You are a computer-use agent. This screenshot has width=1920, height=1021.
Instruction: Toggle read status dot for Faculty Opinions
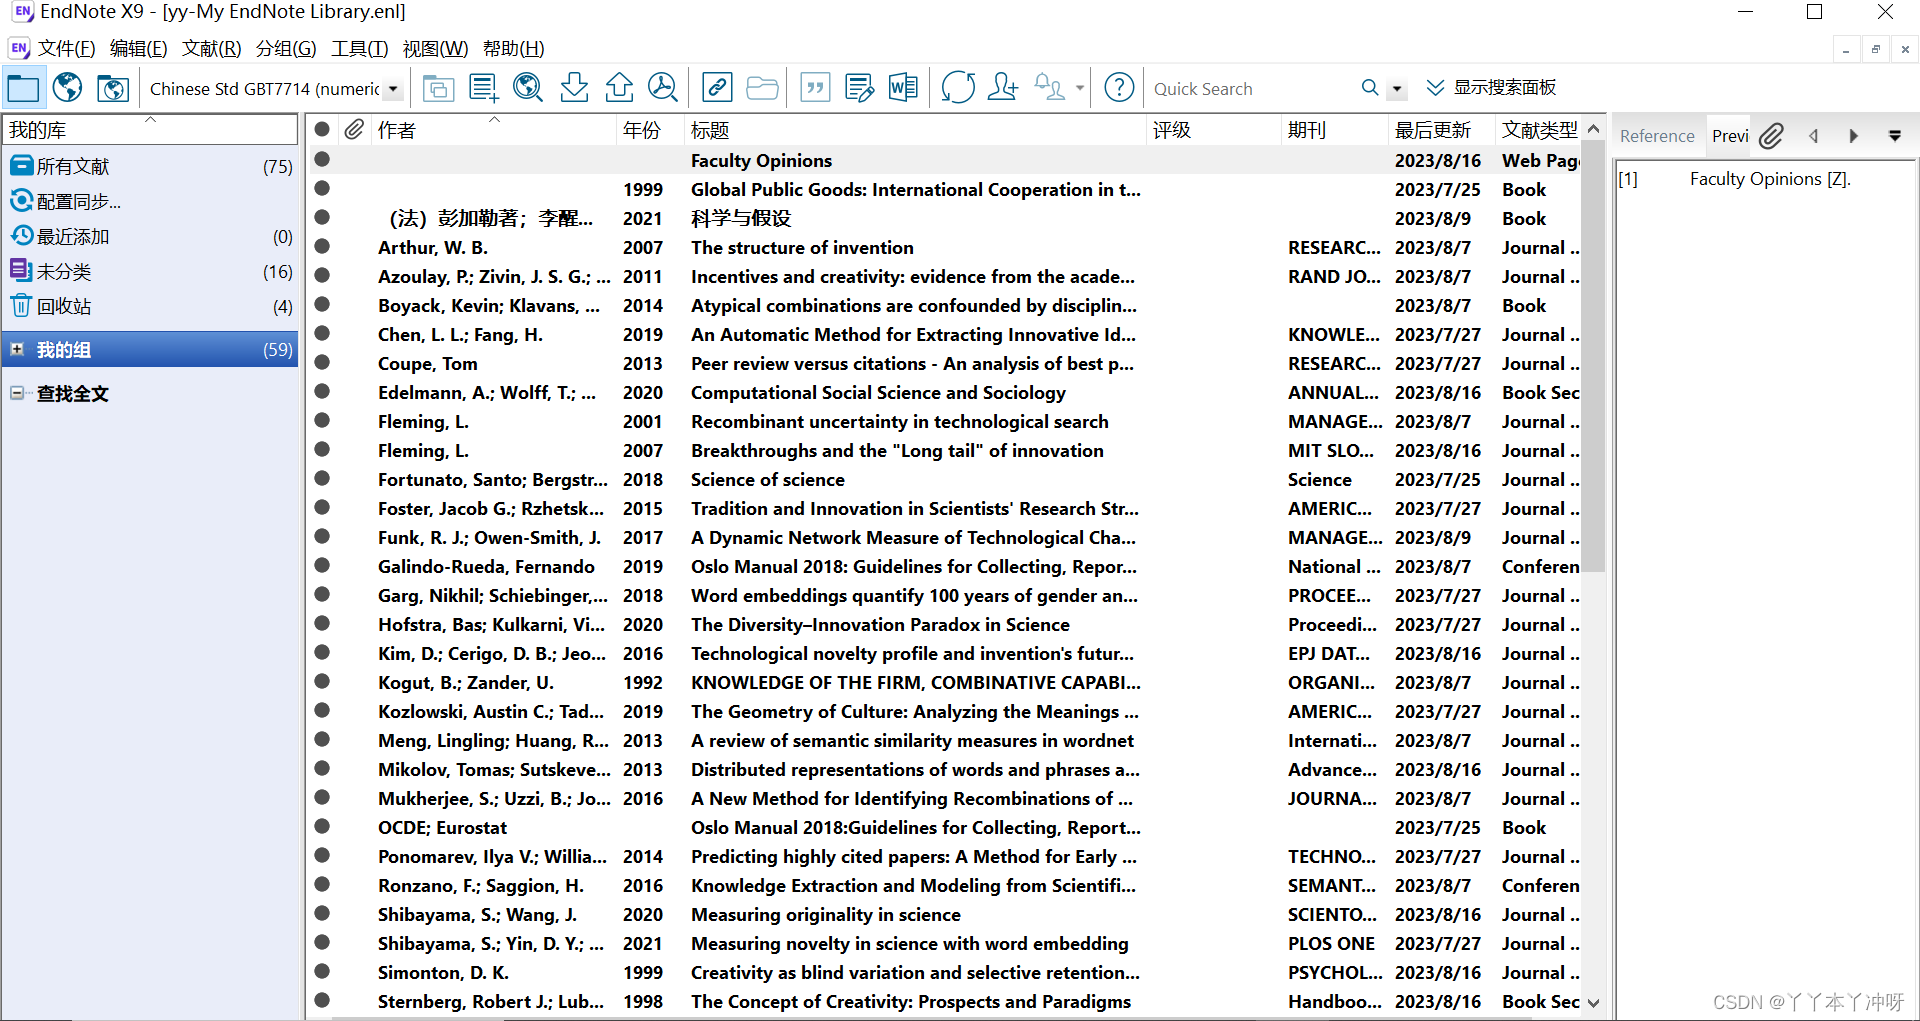point(322,159)
